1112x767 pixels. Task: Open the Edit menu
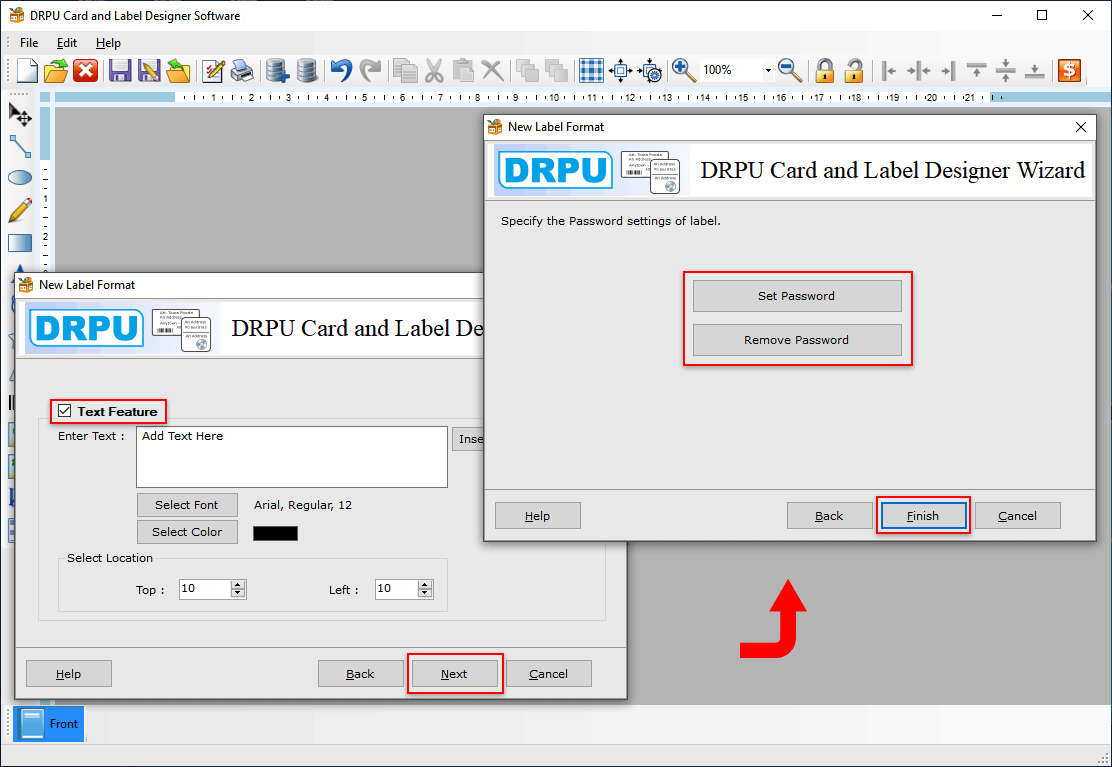click(x=67, y=43)
